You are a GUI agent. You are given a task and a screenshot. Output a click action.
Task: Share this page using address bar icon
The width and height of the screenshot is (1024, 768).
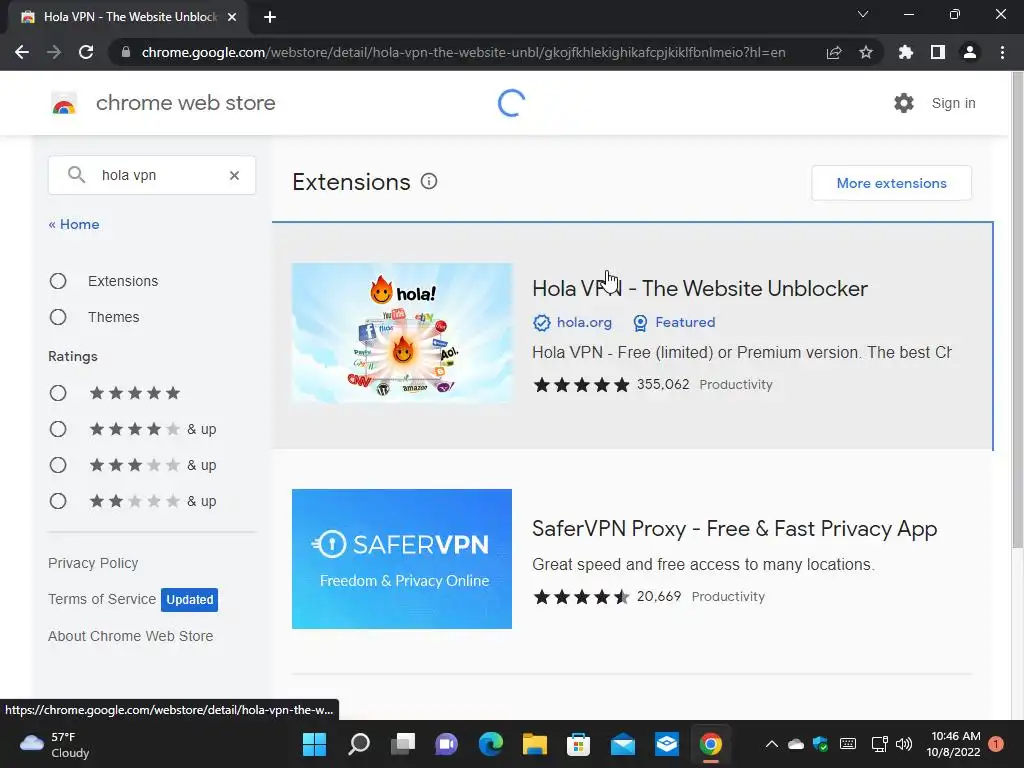(833, 52)
